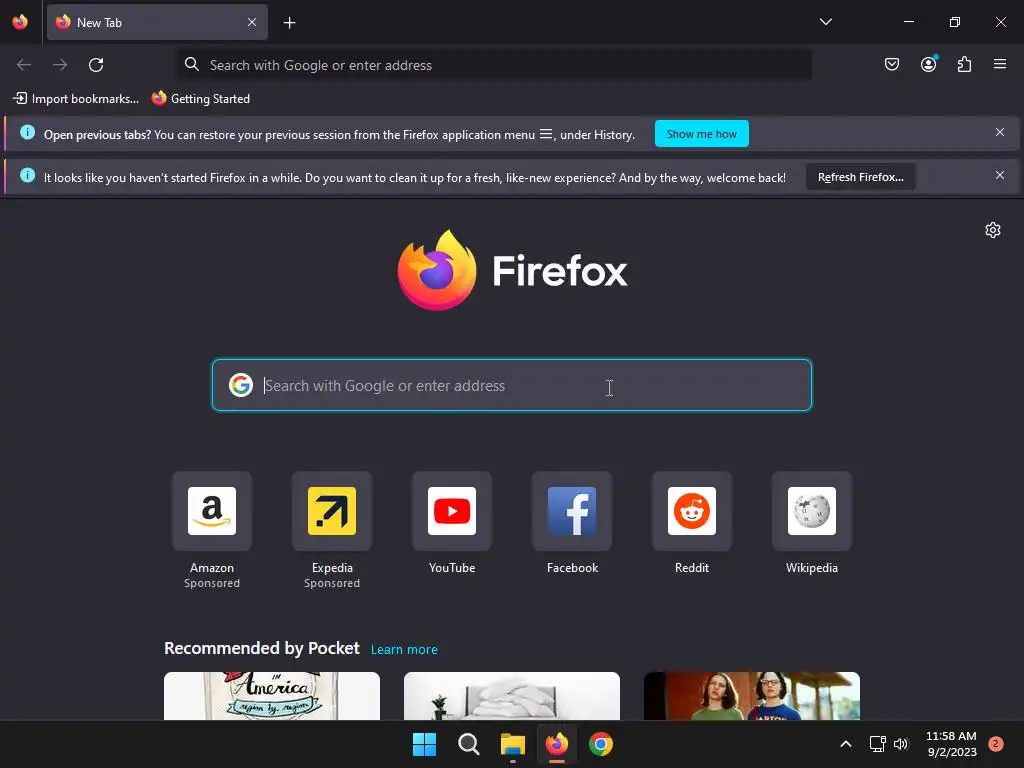The width and height of the screenshot is (1024, 768).
Task: Close the New Tab tab
Action: (x=251, y=22)
